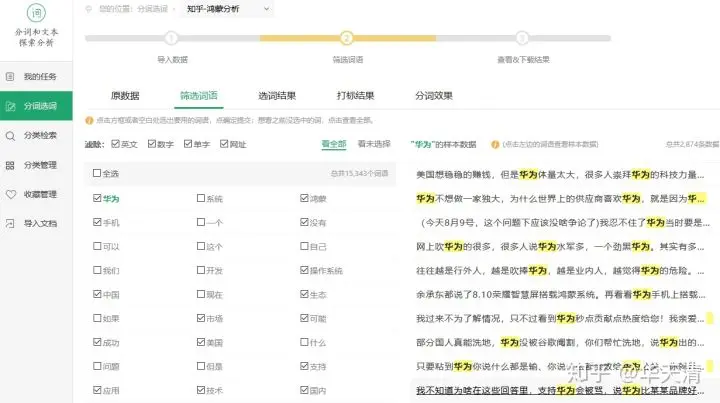Uncheck the 华为 word checkbox

click(97, 198)
